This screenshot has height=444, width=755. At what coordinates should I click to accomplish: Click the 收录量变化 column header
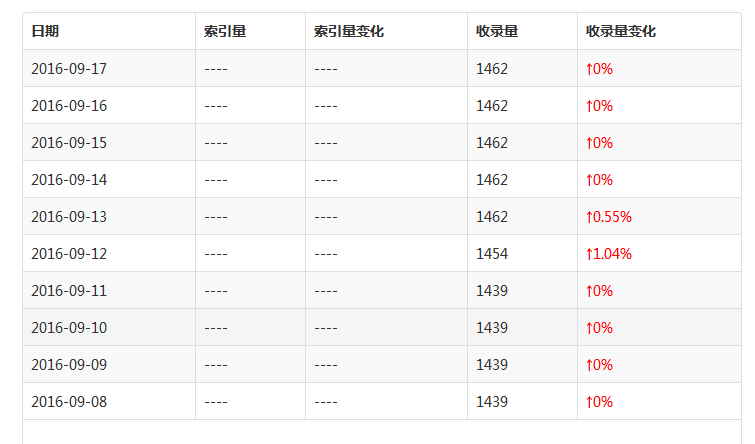621,32
